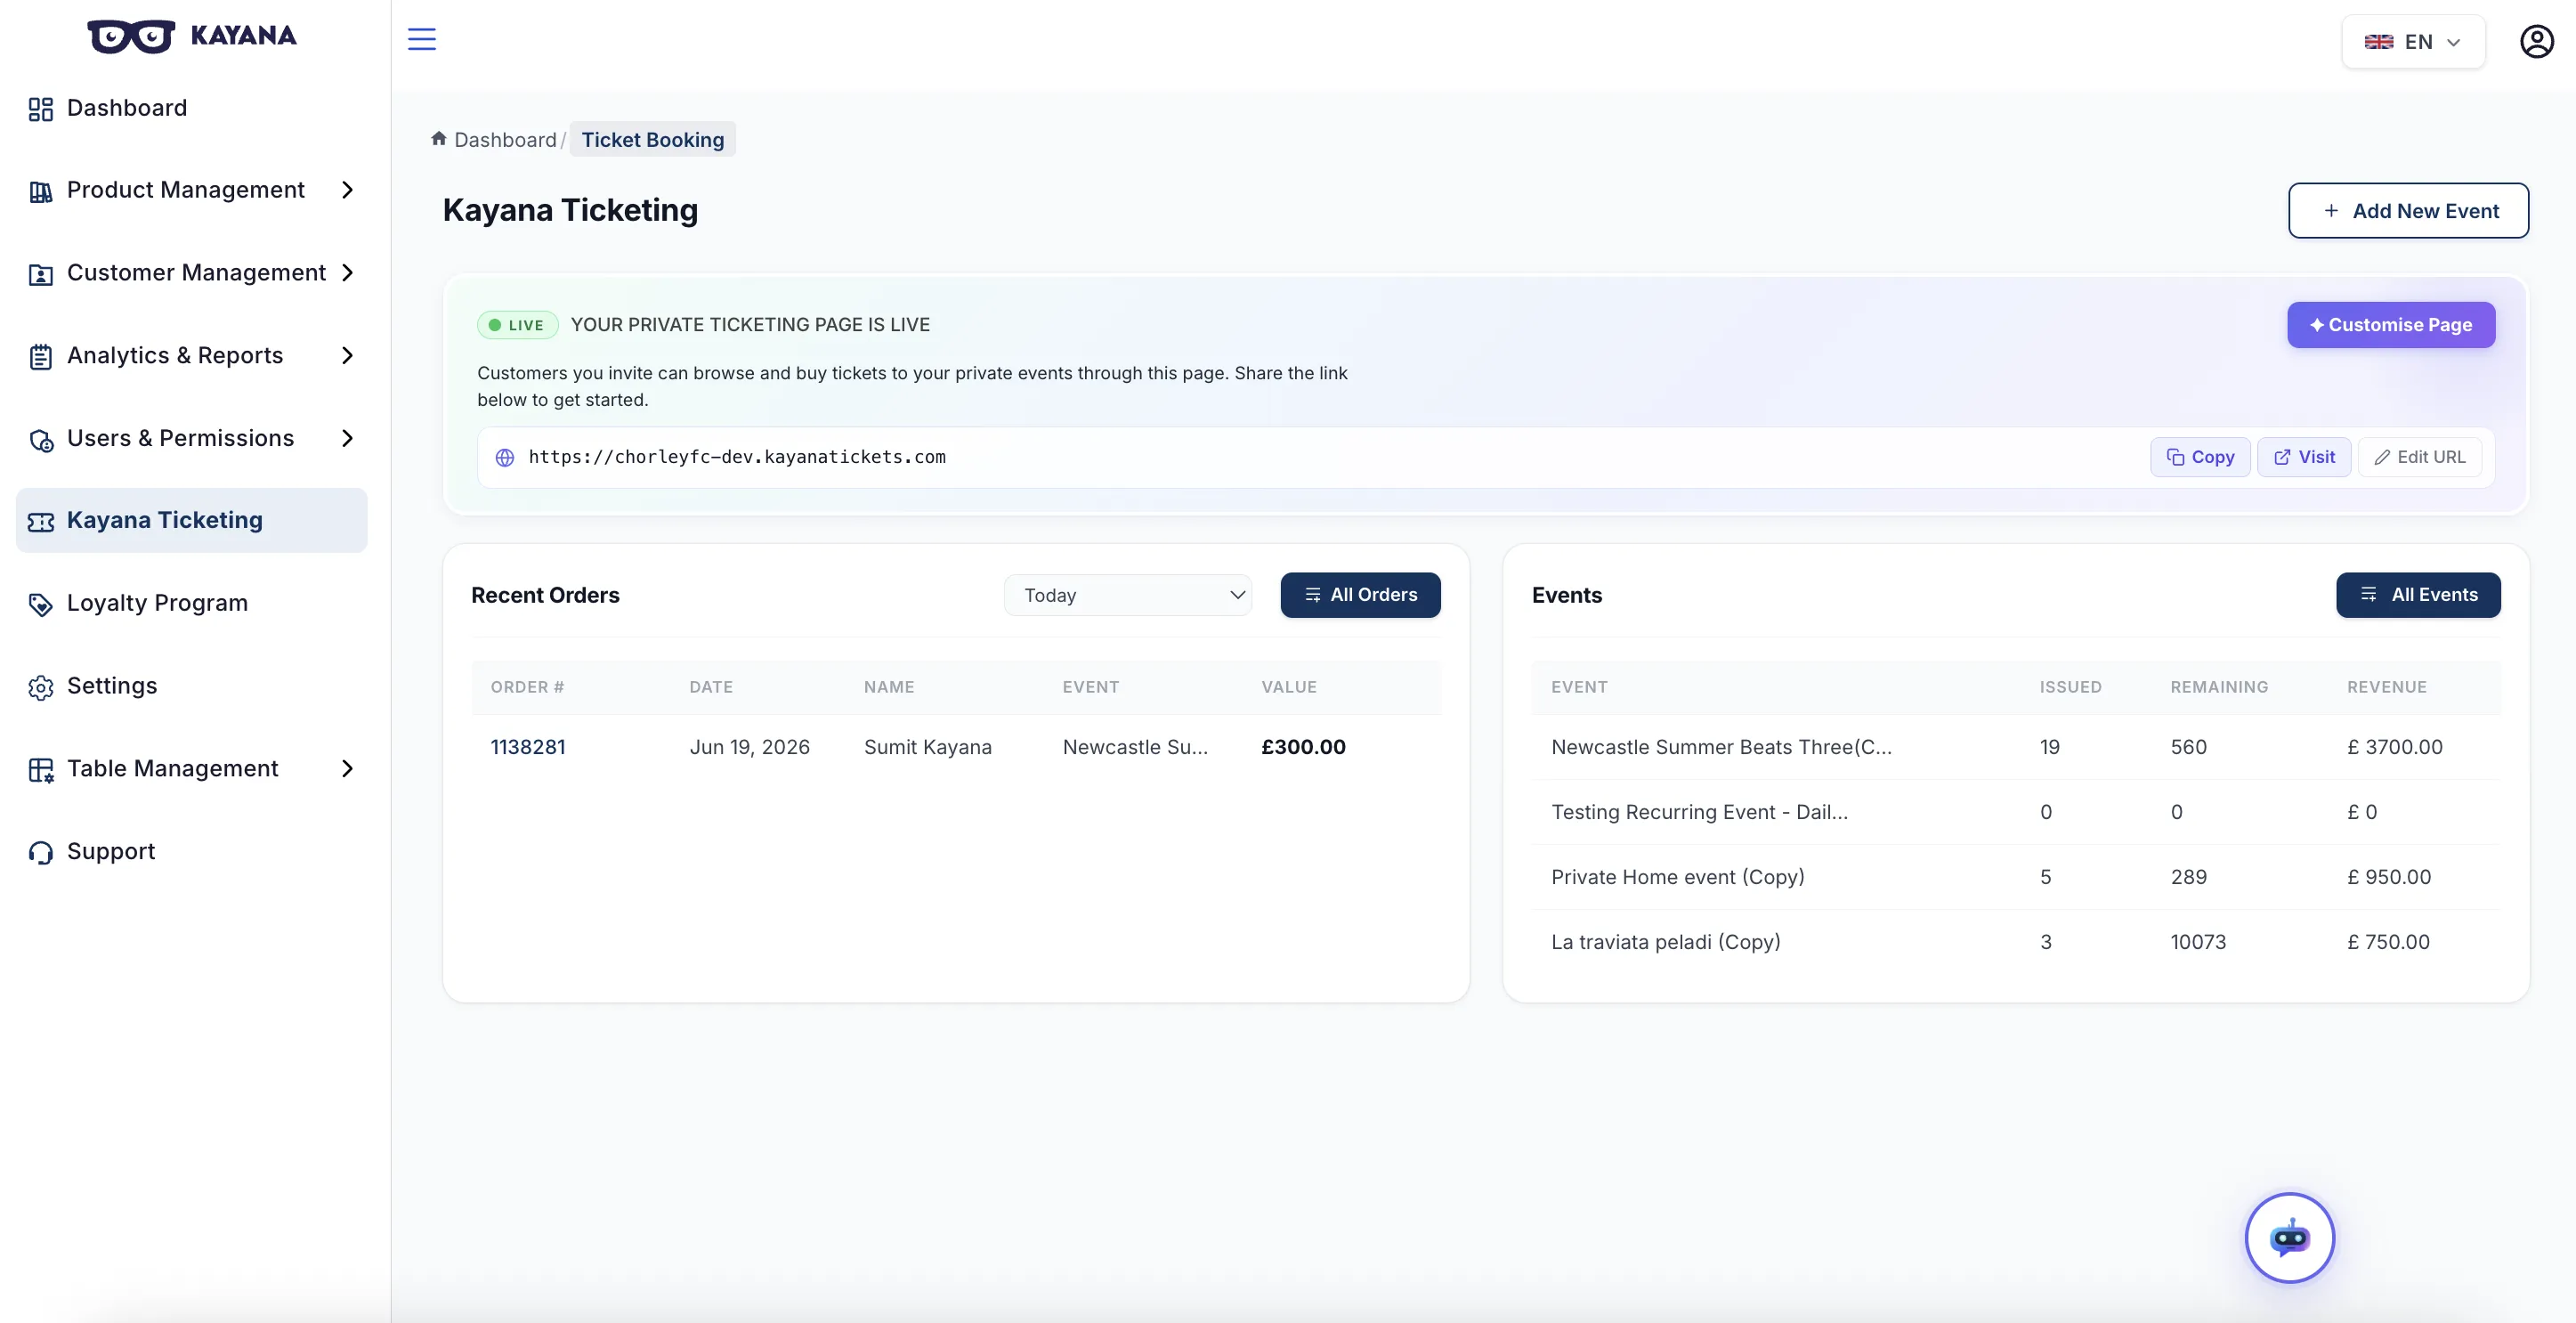
Task: Click the Jun 19, 2026 date cell
Action: 750,747
